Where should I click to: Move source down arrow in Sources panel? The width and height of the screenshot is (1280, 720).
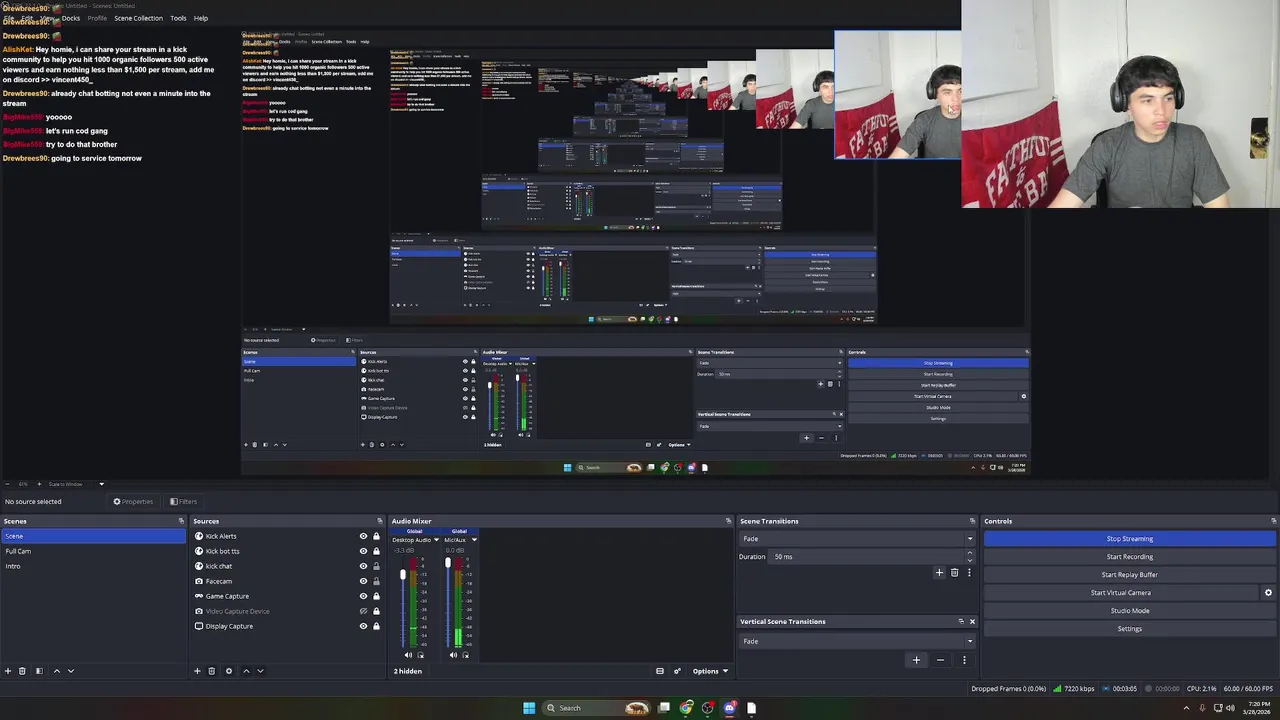pos(260,671)
